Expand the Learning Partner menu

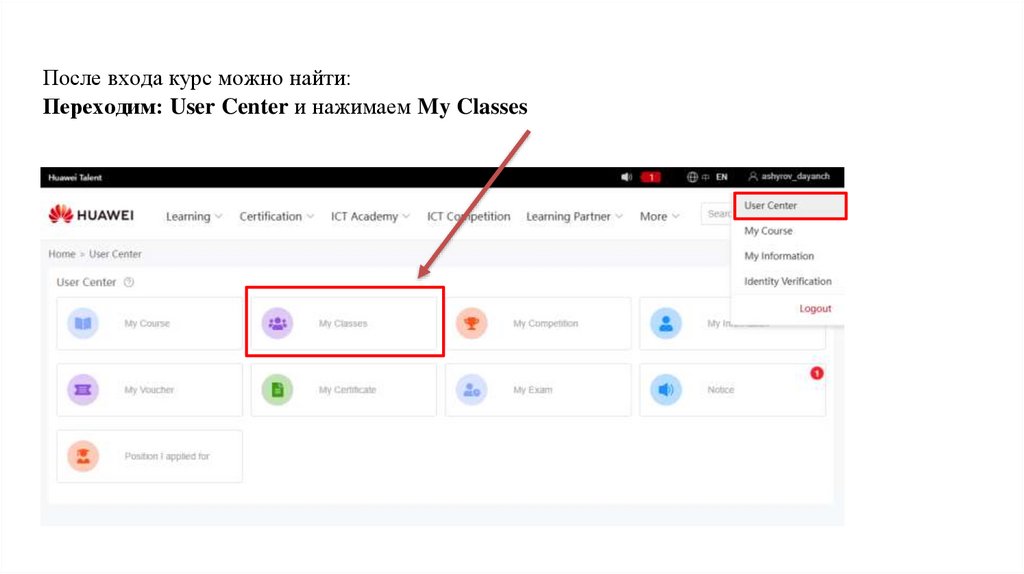(574, 216)
